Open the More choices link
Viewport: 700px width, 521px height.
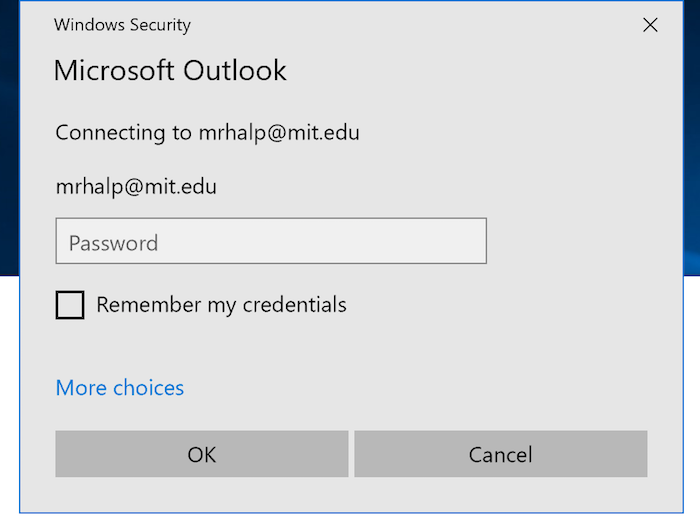point(120,388)
